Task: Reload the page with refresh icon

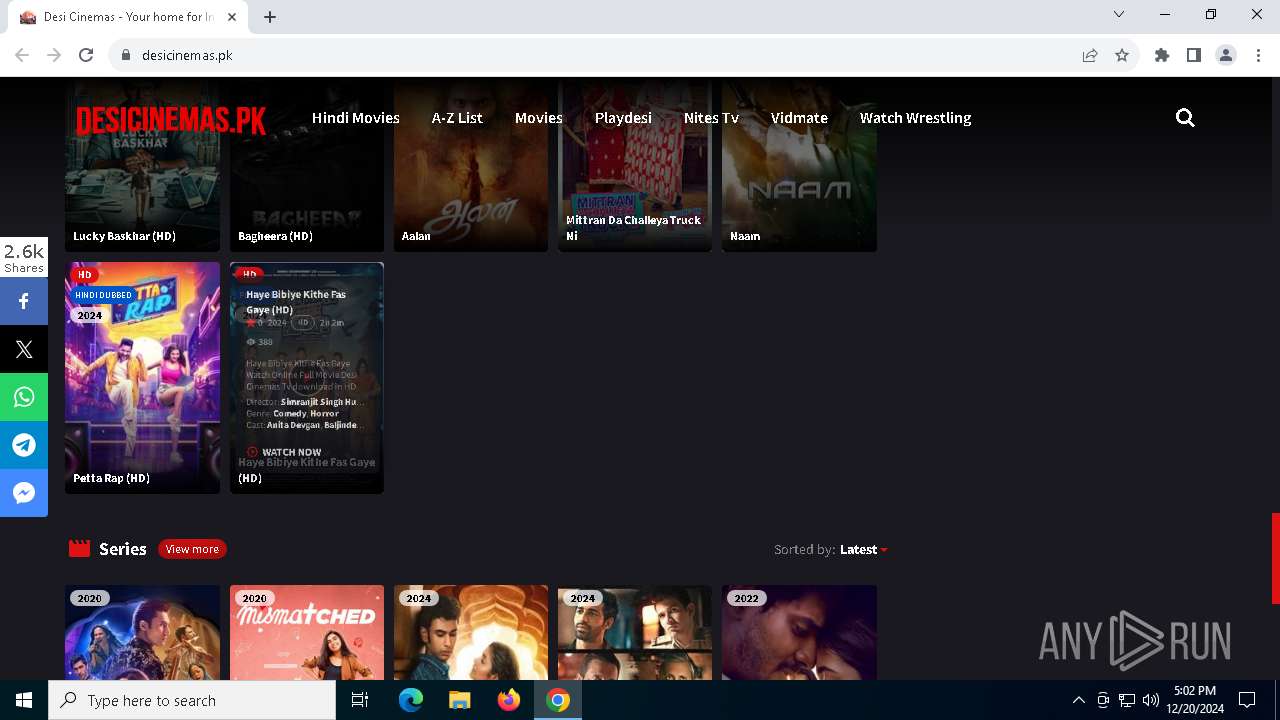Action: tap(86, 55)
